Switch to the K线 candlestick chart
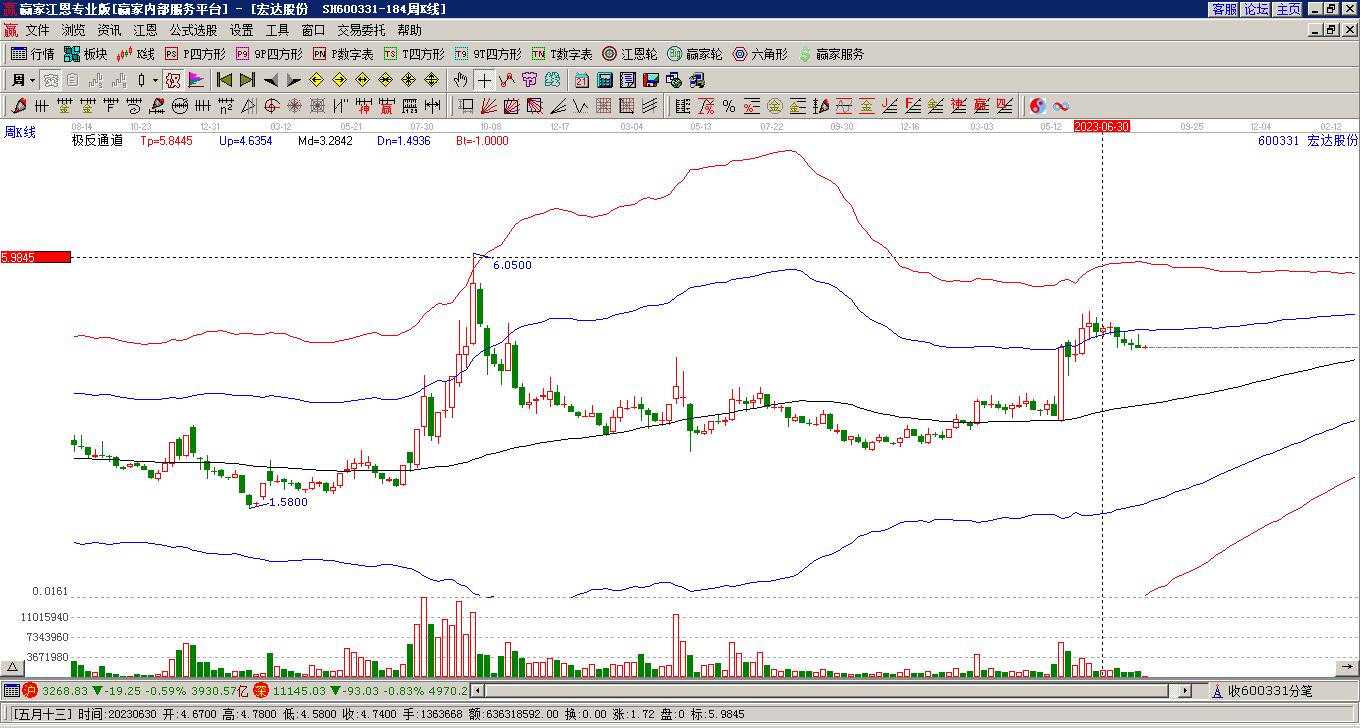The image size is (1360, 728). click(136, 54)
